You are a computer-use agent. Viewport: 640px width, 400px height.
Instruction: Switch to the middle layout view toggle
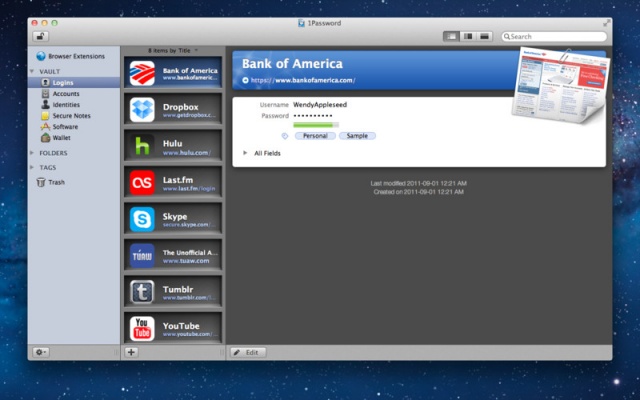tap(468, 36)
